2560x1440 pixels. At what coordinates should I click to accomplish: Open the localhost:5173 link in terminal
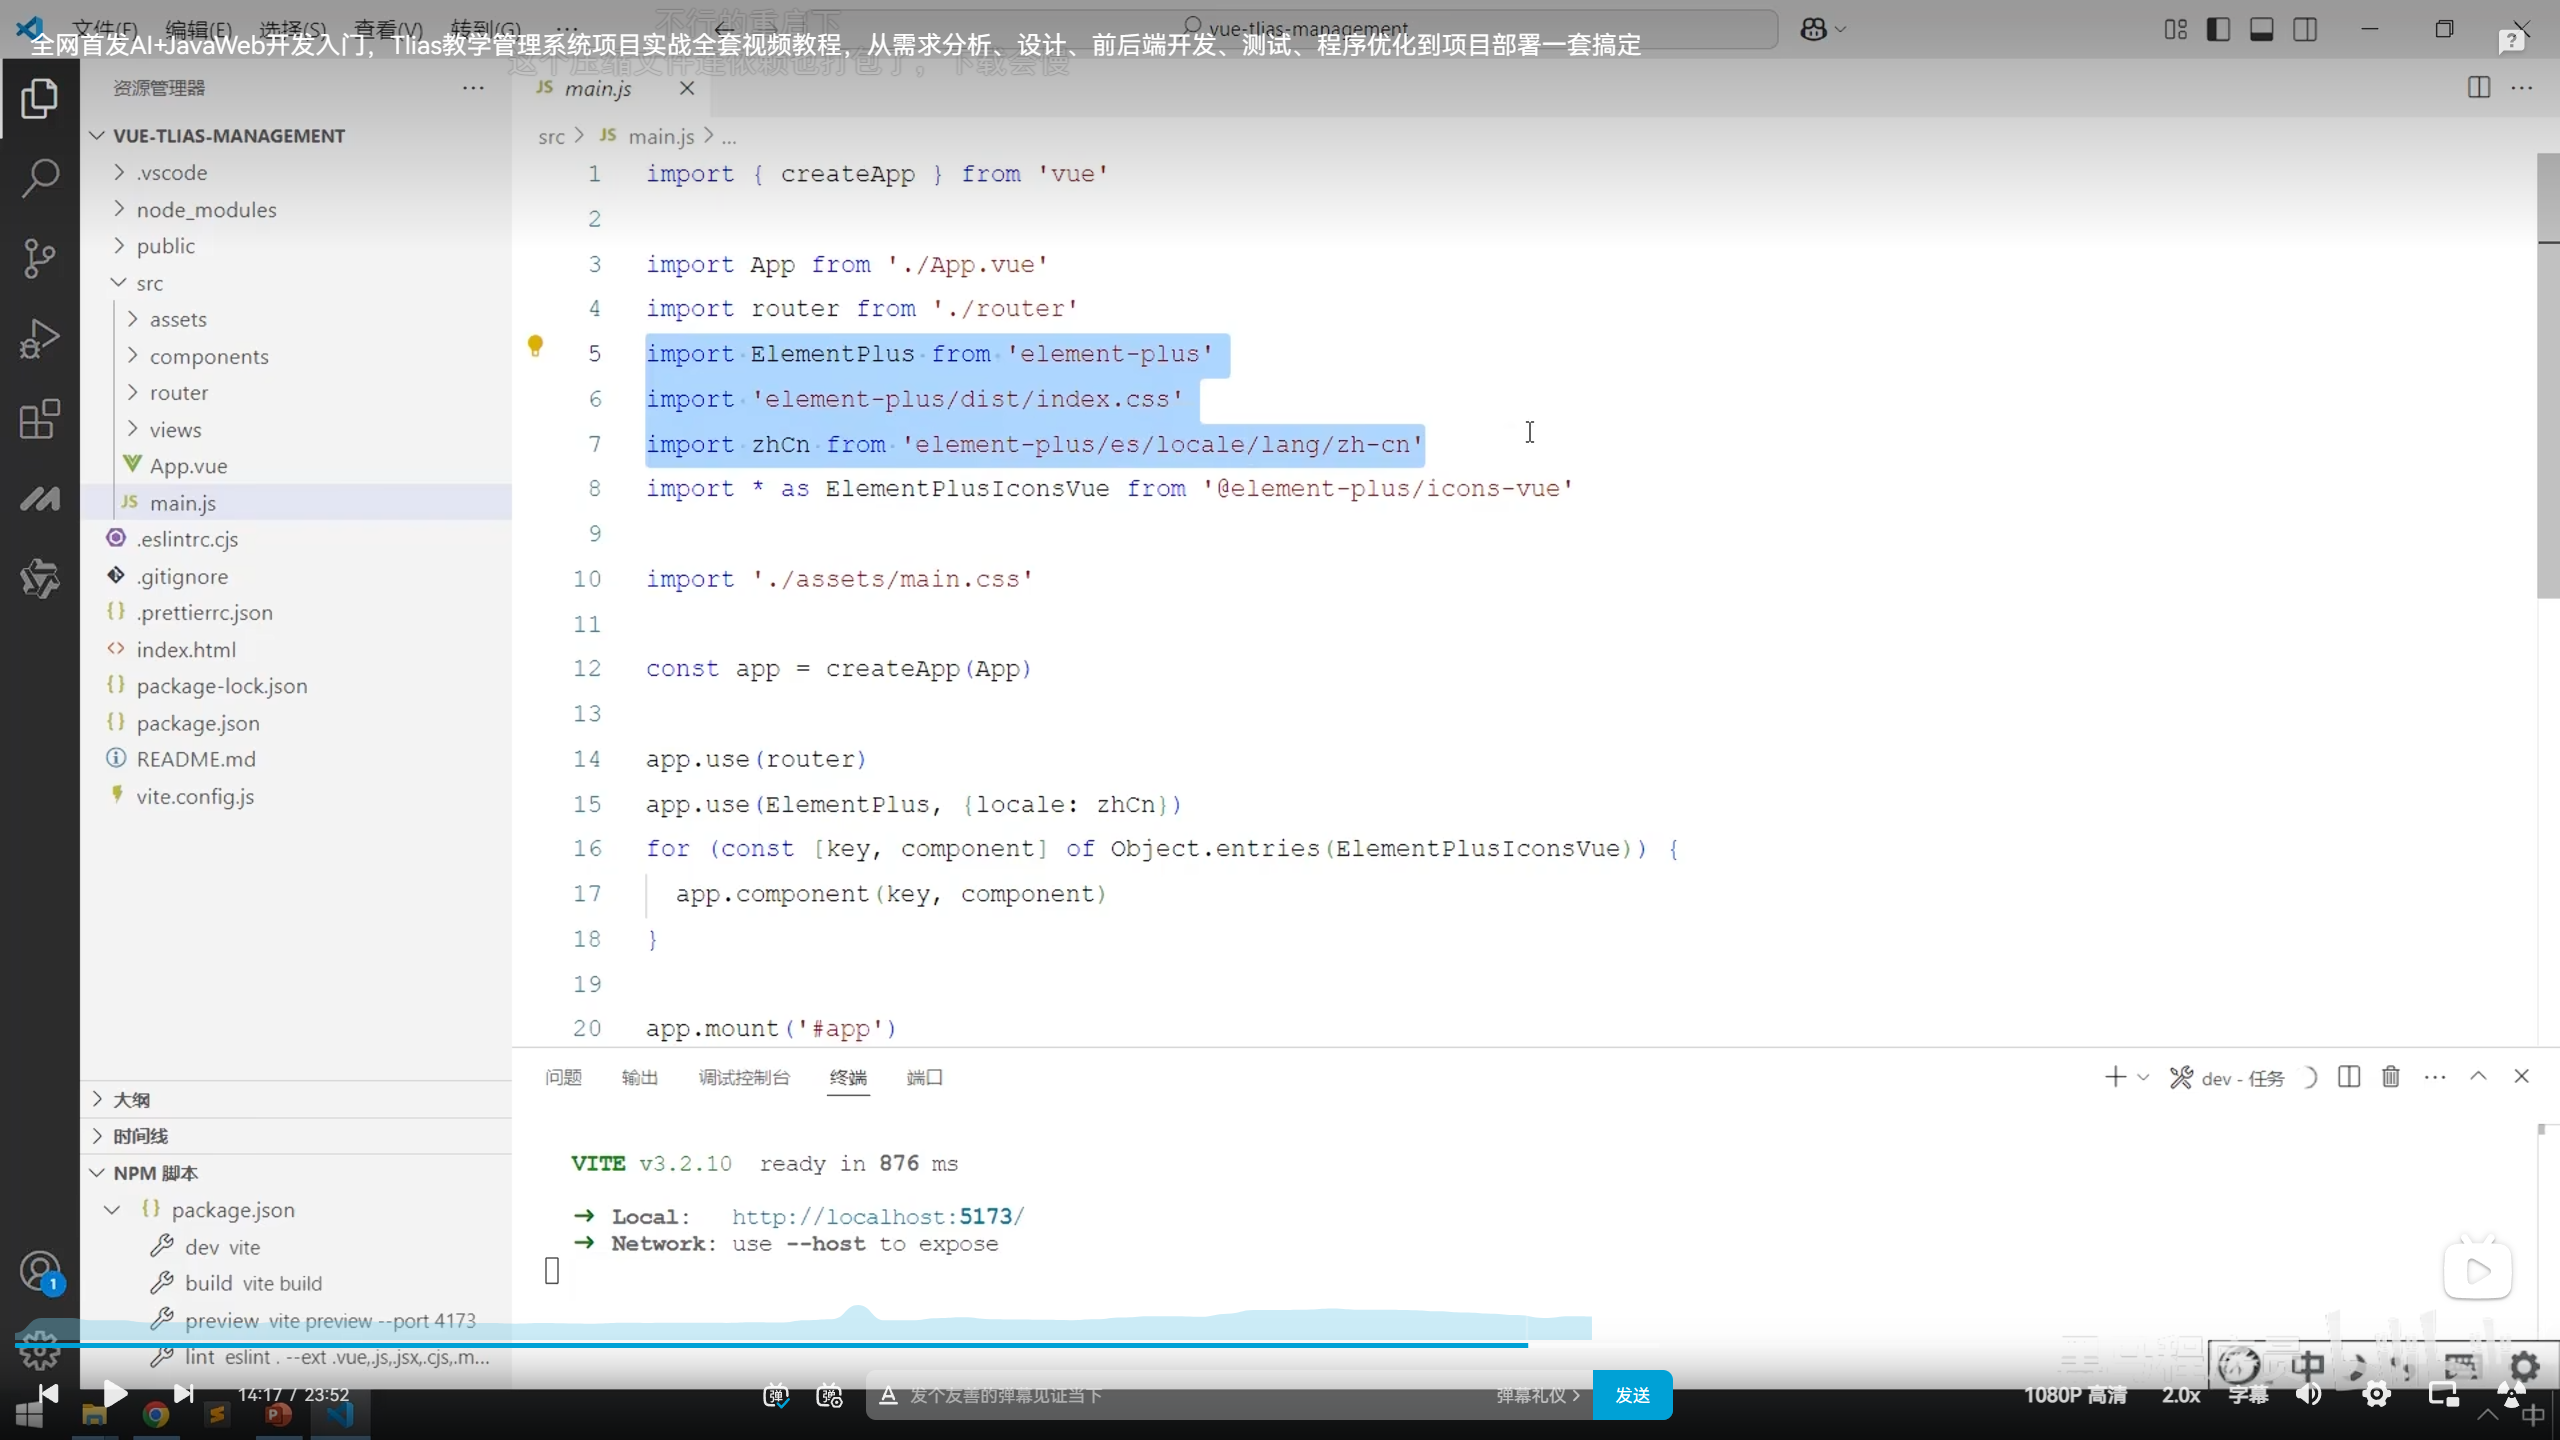(877, 1216)
